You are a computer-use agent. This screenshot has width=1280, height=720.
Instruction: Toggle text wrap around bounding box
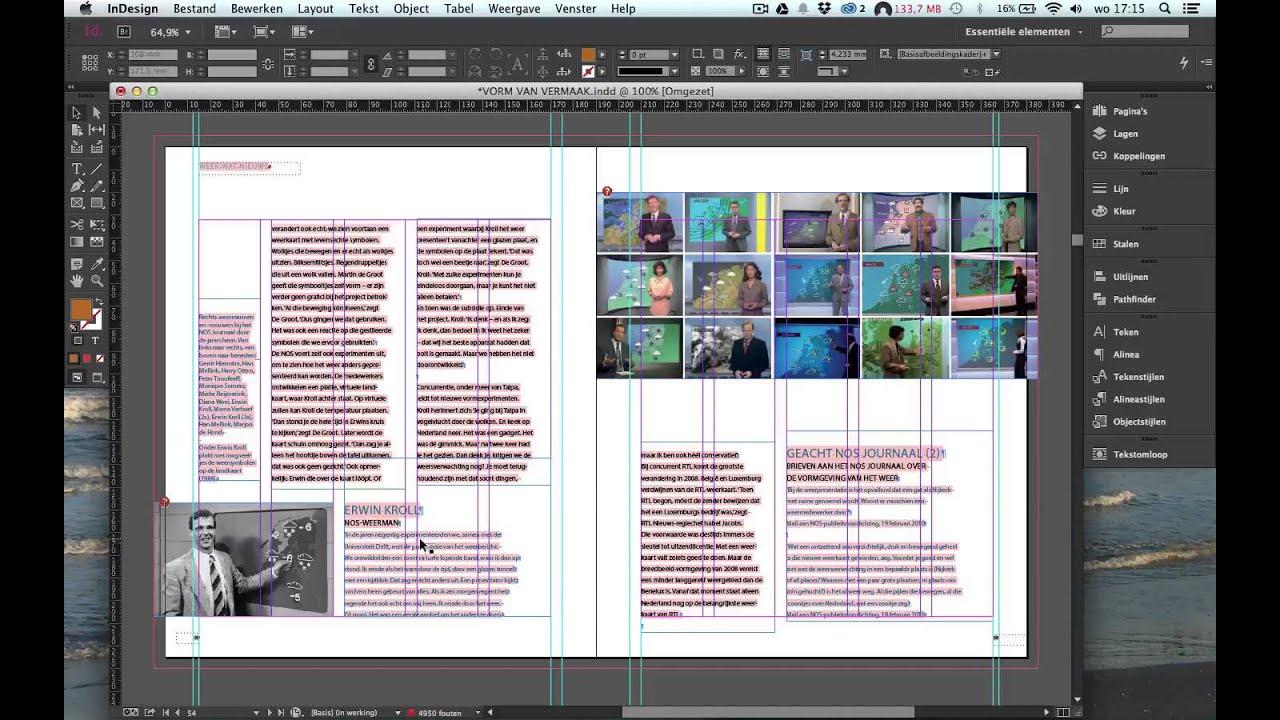point(784,53)
